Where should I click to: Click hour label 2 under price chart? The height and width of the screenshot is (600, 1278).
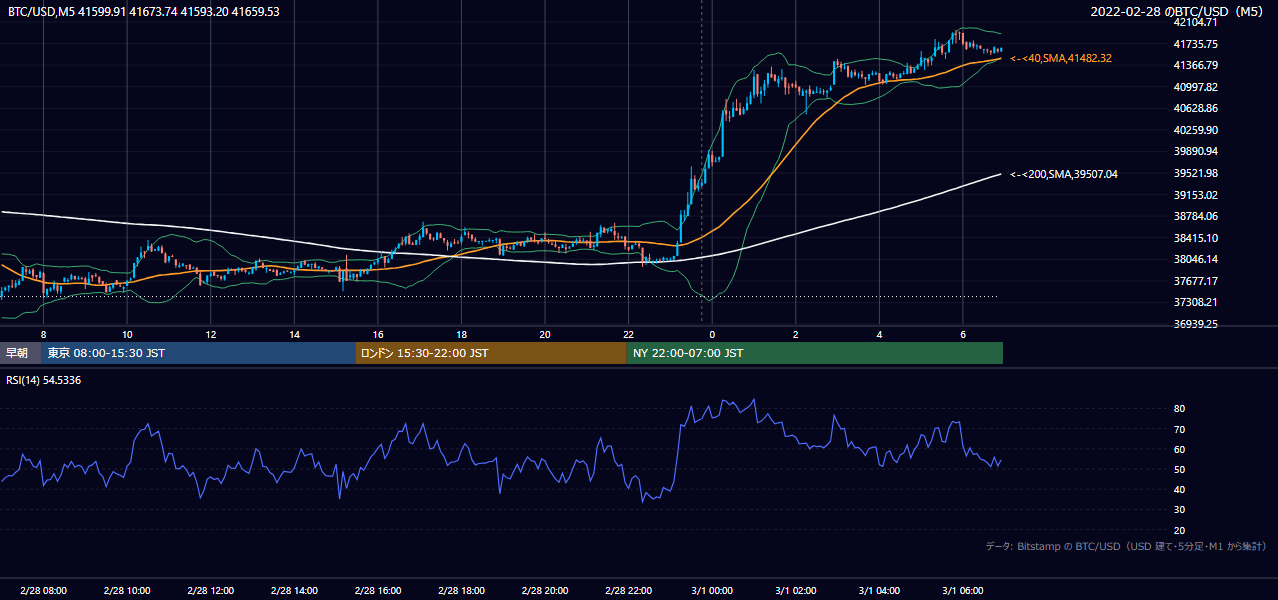pos(795,334)
